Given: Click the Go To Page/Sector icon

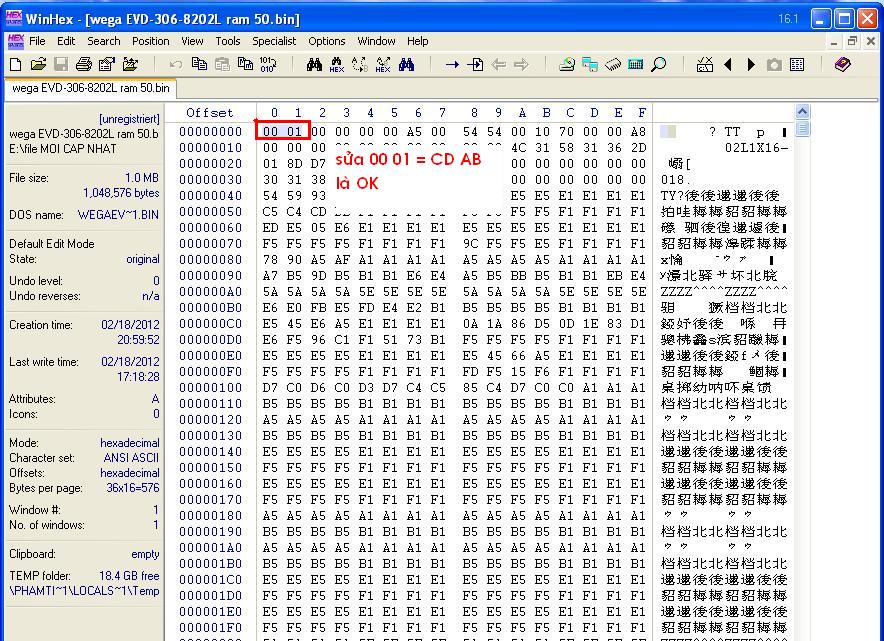Looking at the screenshot, I should (475, 65).
